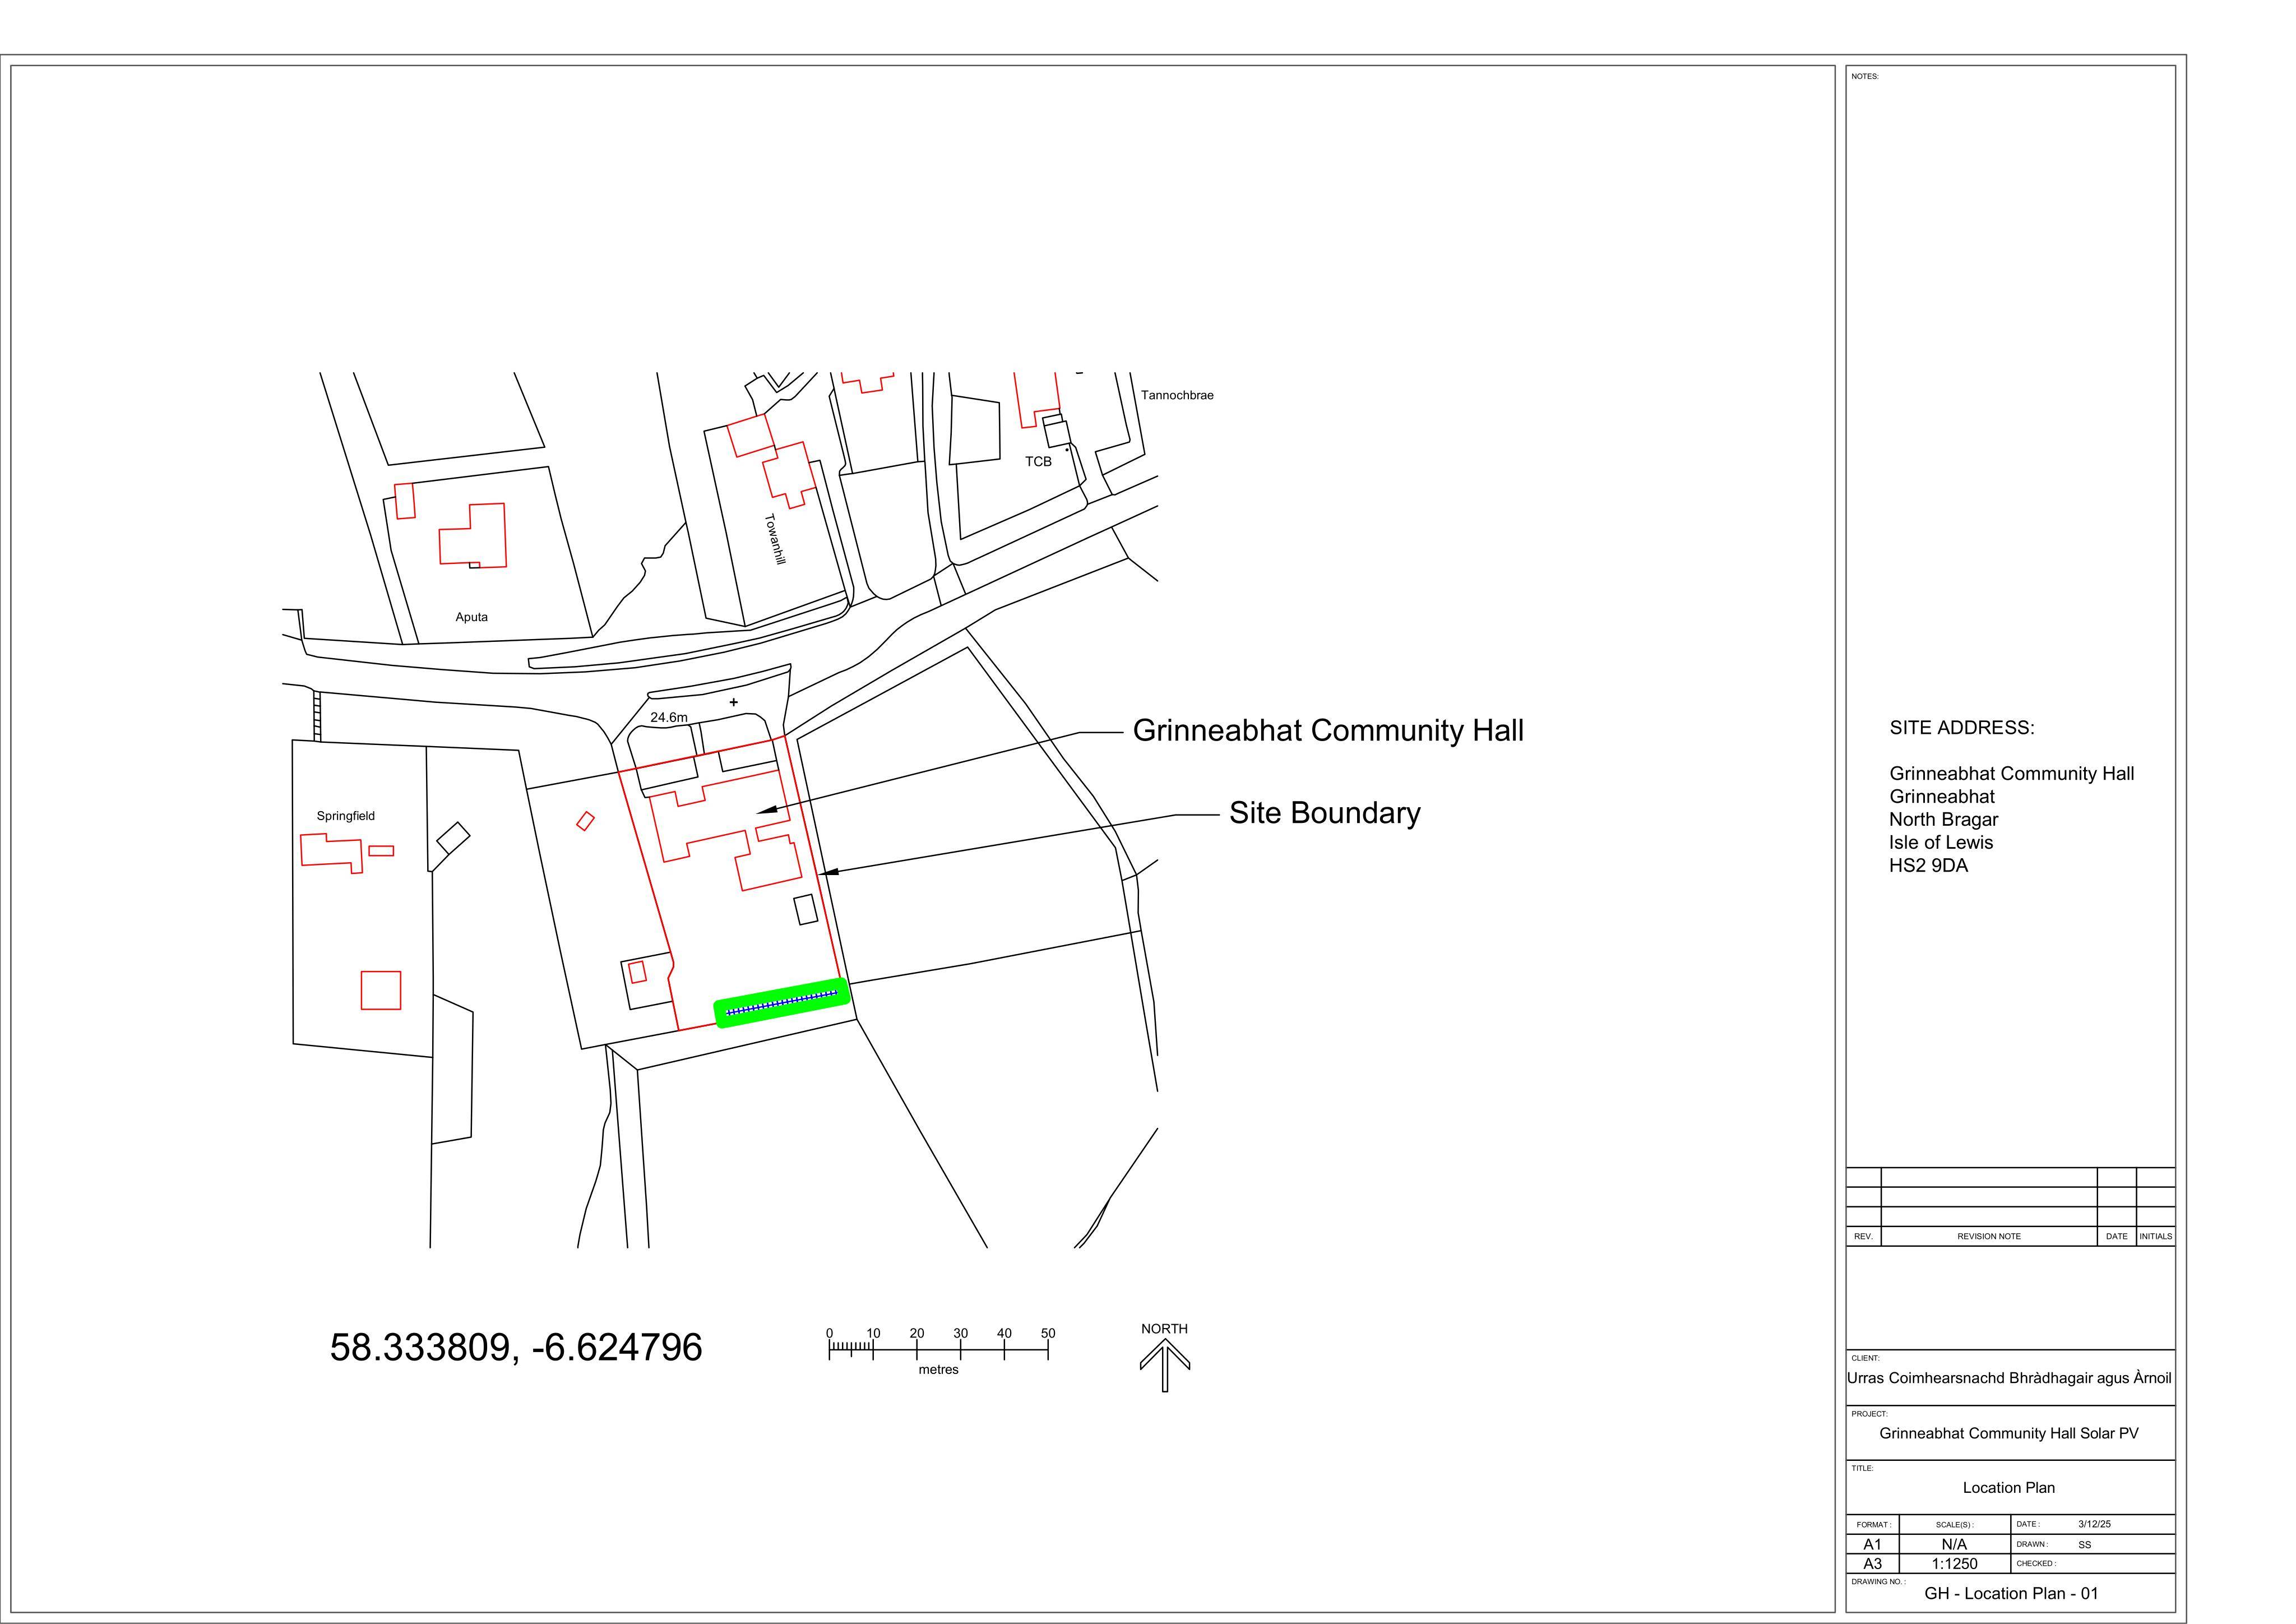The width and height of the screenshot is (2296, 1624).
Task: Click the 'INITIALS' column header
Action: (x=2155, y=1237)
